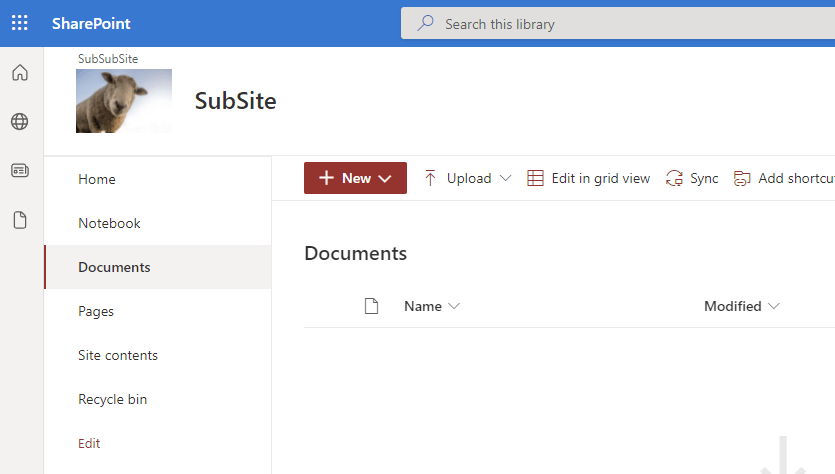Expand the New button dropdown

click(384, 178)
